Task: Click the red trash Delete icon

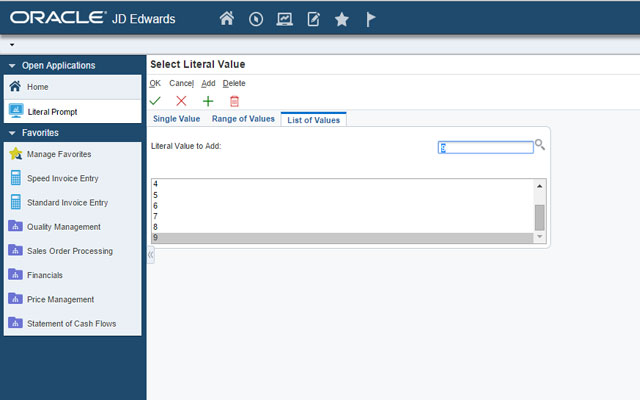Action: (x=234, y=101)
